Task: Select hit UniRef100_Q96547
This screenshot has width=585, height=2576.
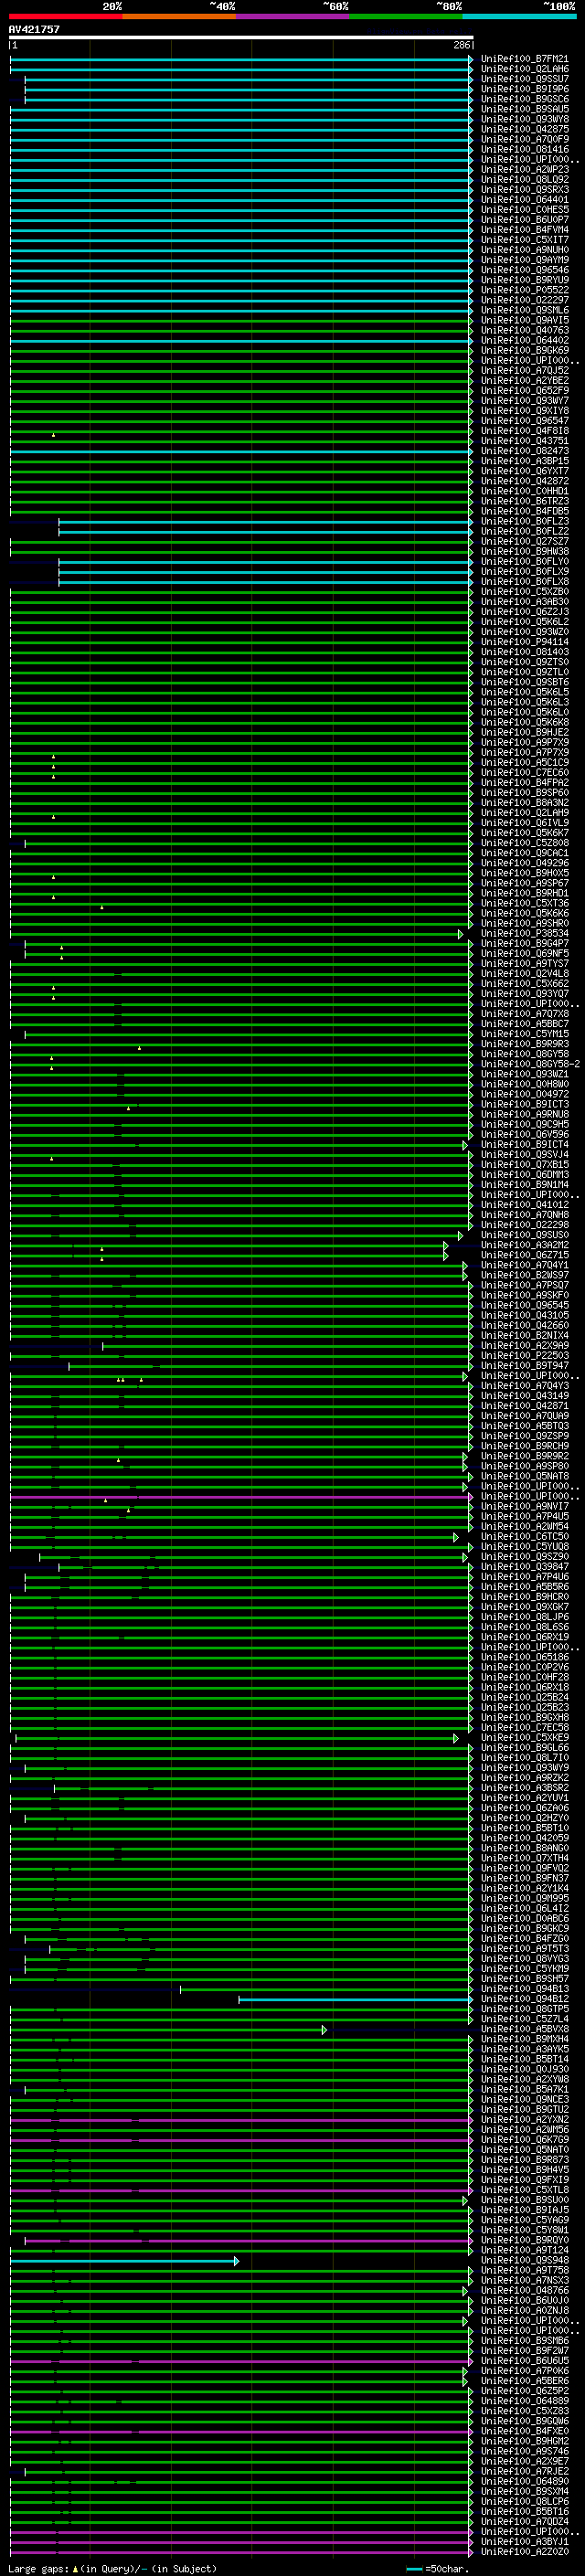Action: pos(524,421)
